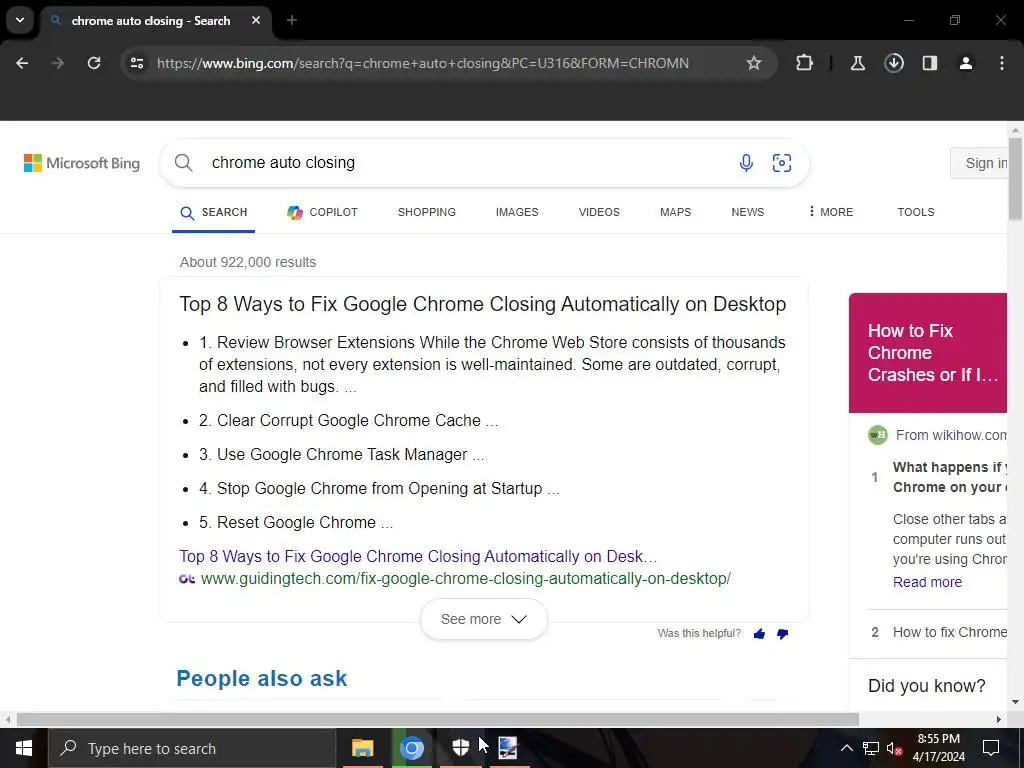Open taskbar clock showing 8:55 PM
The height and width of the screenshot is (768, 1024).
coord(938,748)
